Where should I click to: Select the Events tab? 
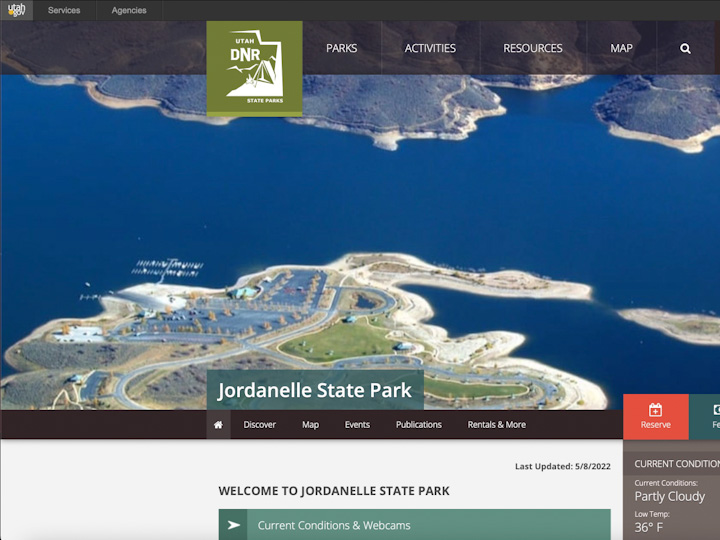click(357, 425)
